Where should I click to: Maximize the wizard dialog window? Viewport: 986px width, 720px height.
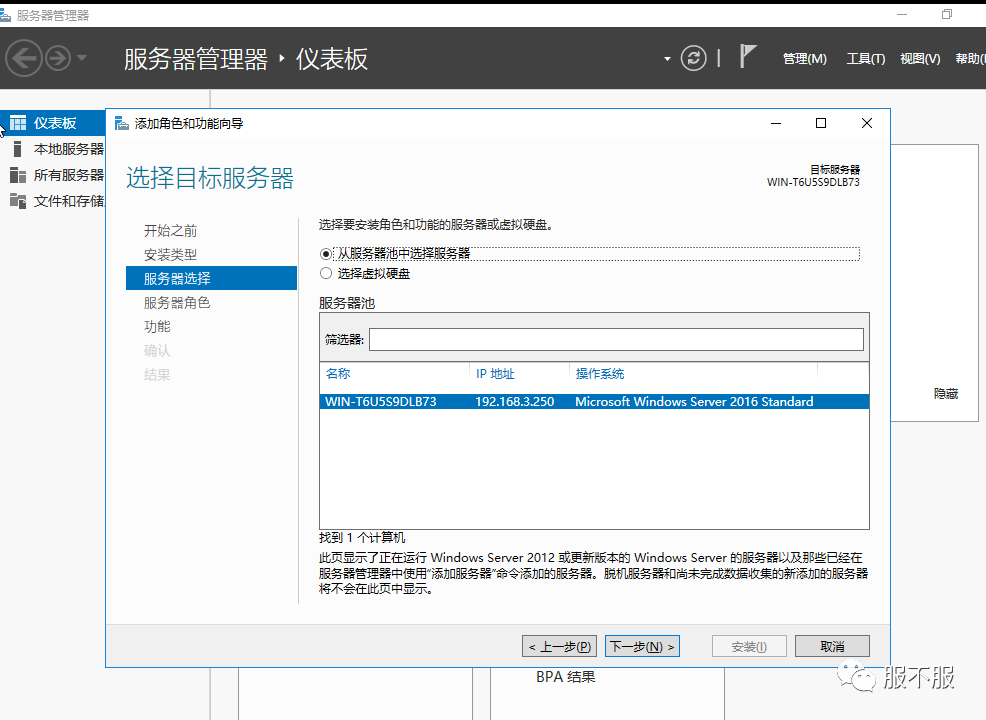821,123
